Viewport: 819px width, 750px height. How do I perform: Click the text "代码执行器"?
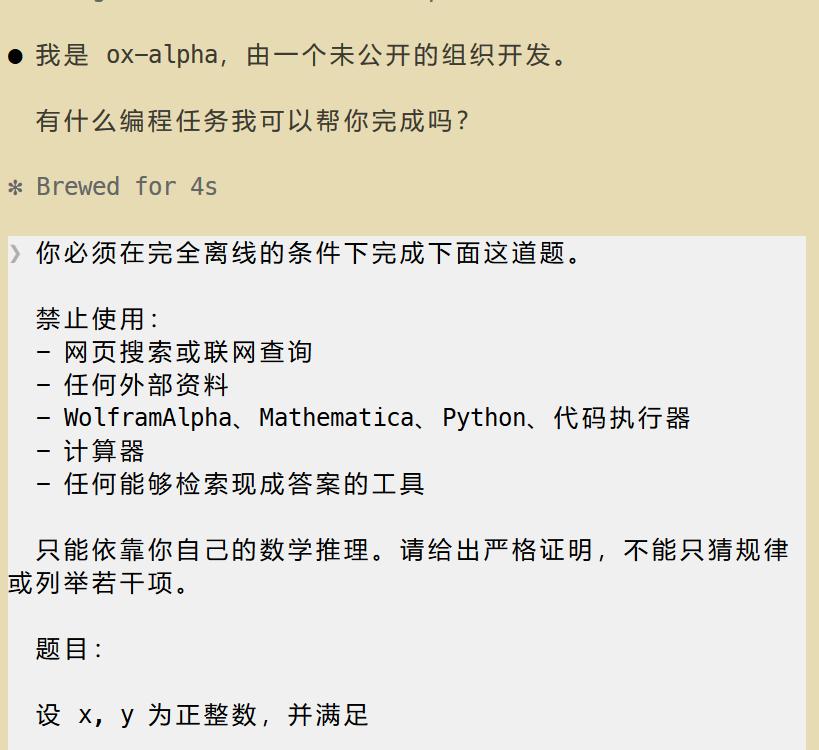pos(622,418)
